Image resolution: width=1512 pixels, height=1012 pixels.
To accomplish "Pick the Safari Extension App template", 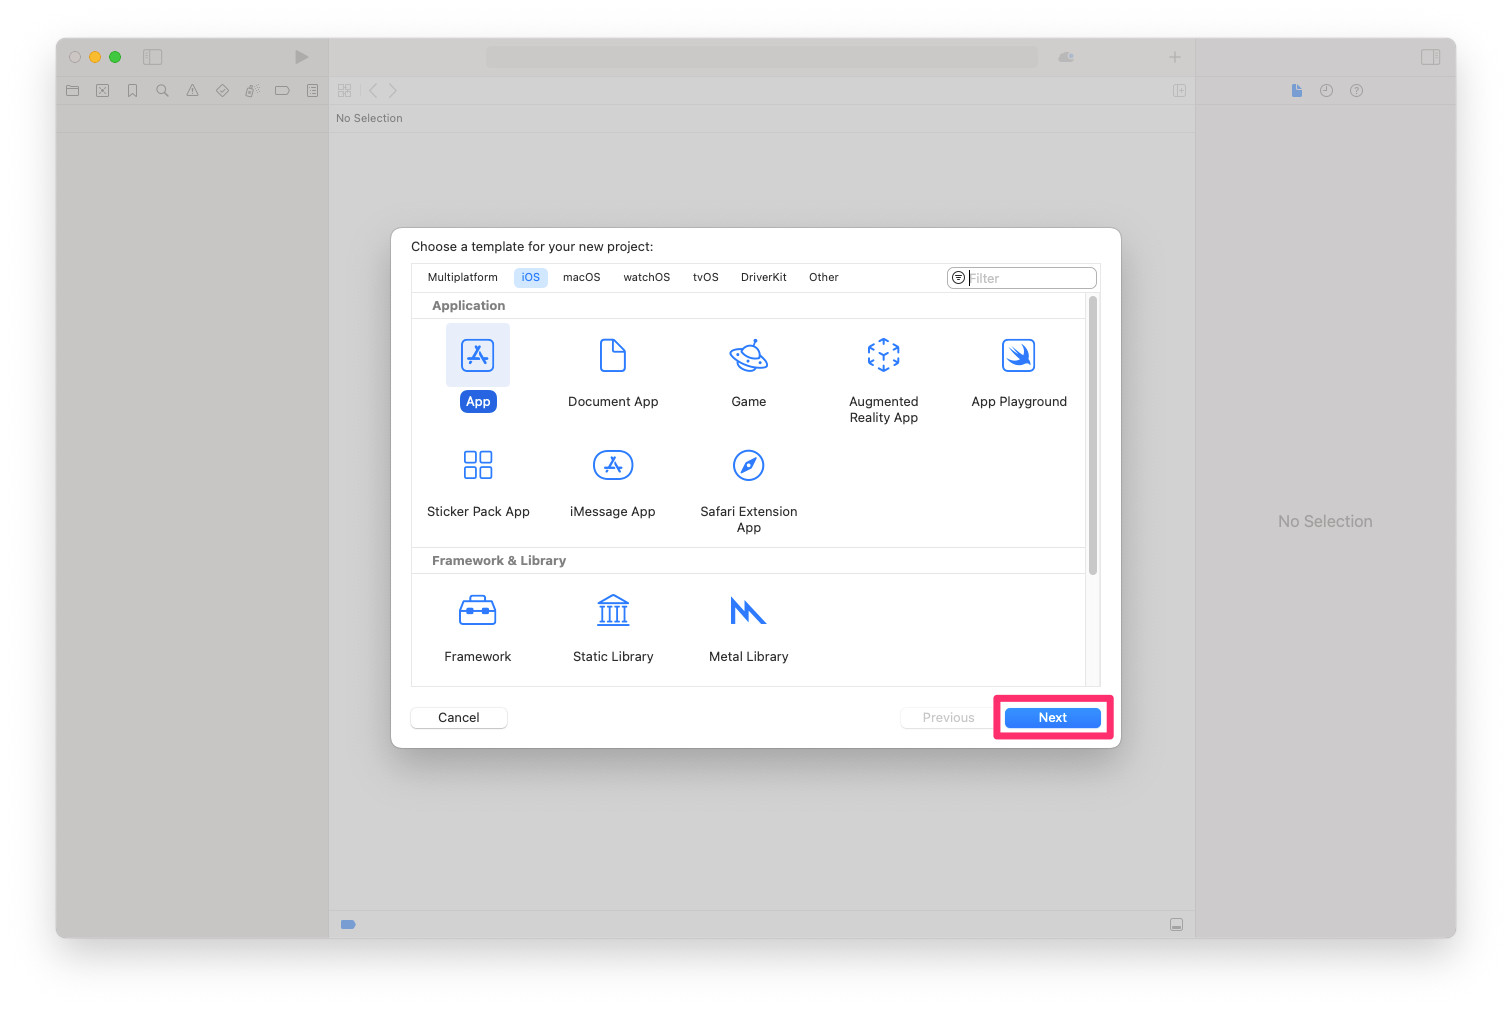I will pos(748,465).
